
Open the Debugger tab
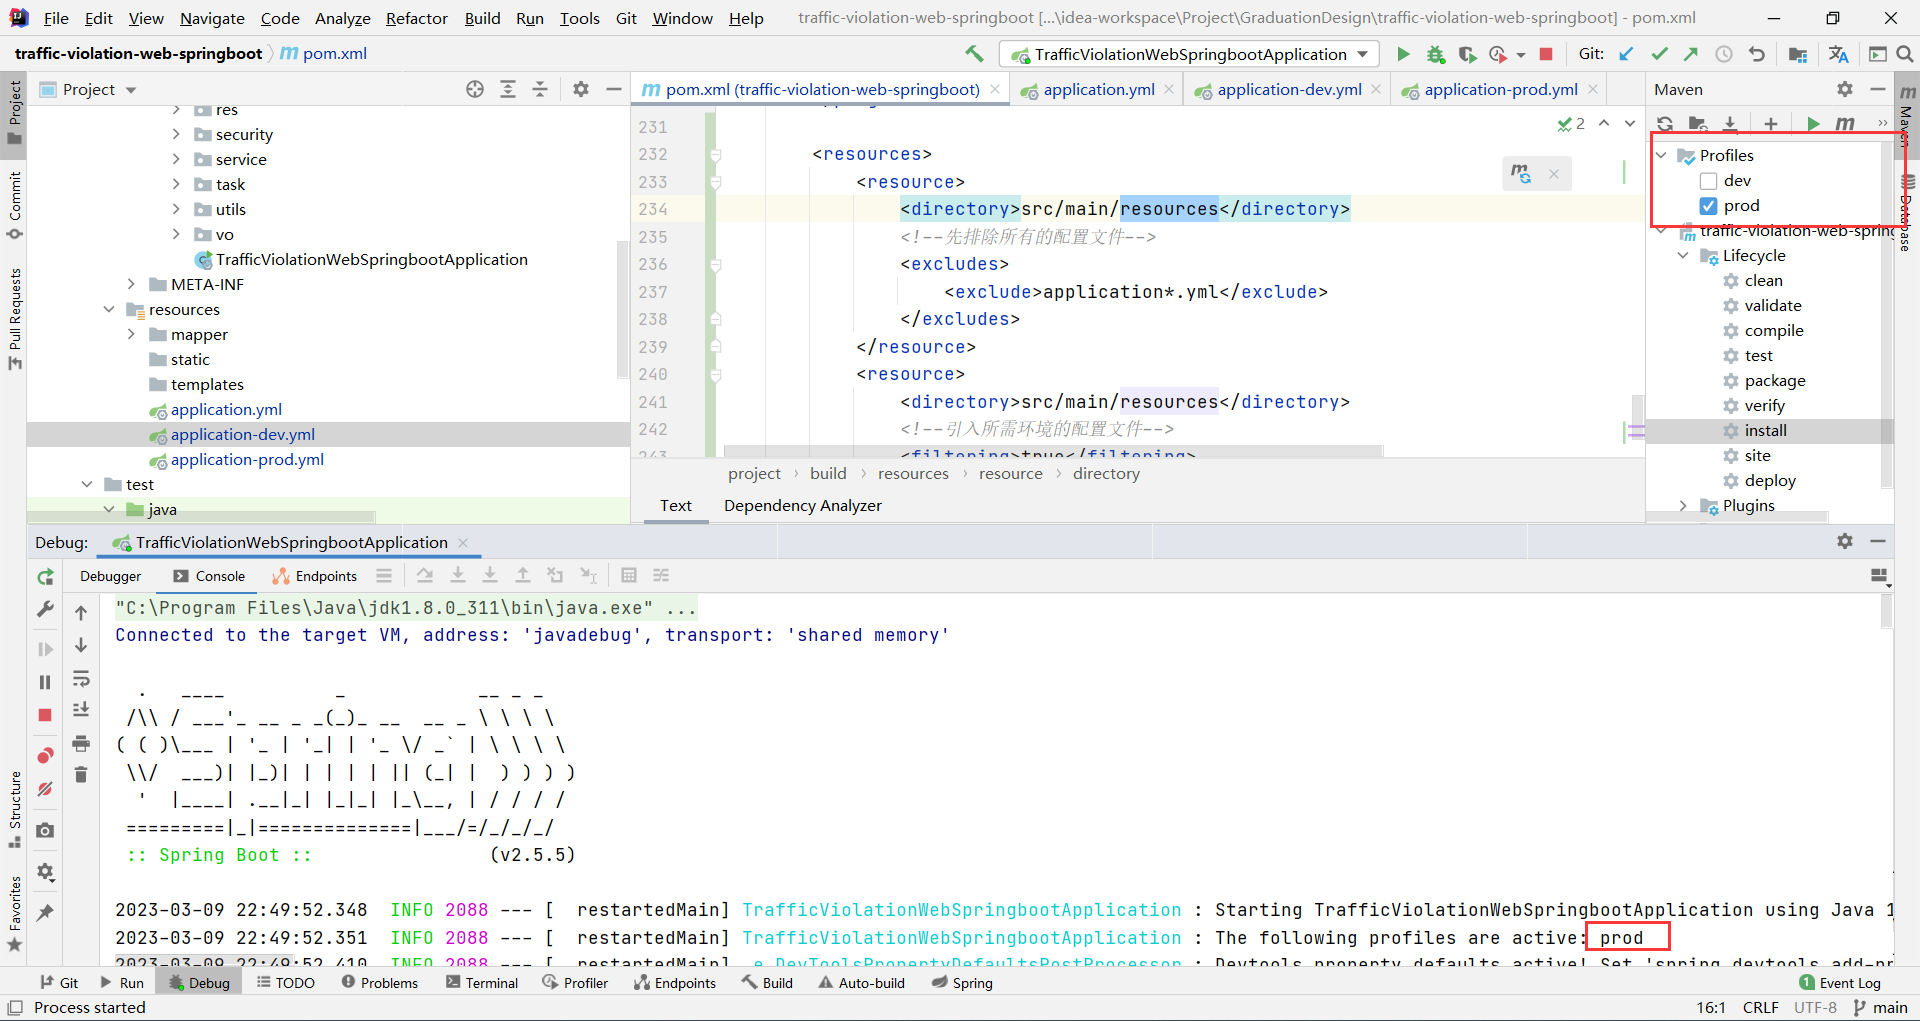(110, 576)
